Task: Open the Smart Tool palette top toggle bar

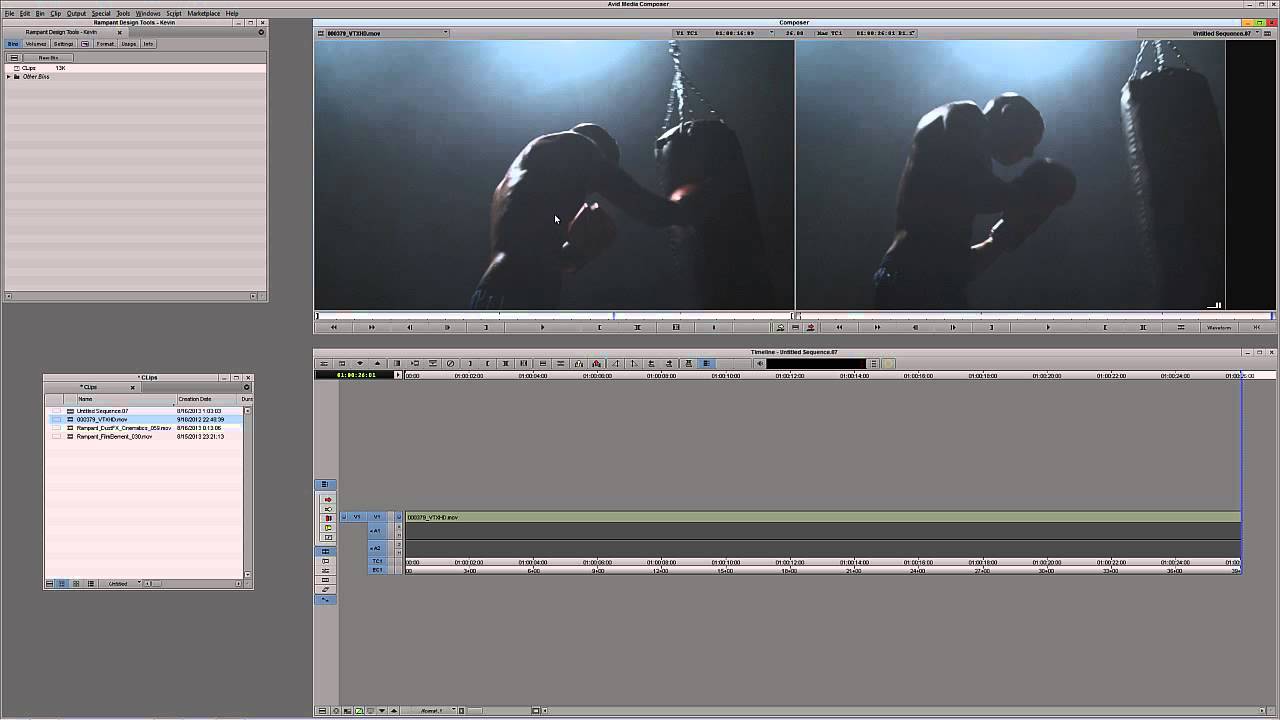Action: [325, 484]
